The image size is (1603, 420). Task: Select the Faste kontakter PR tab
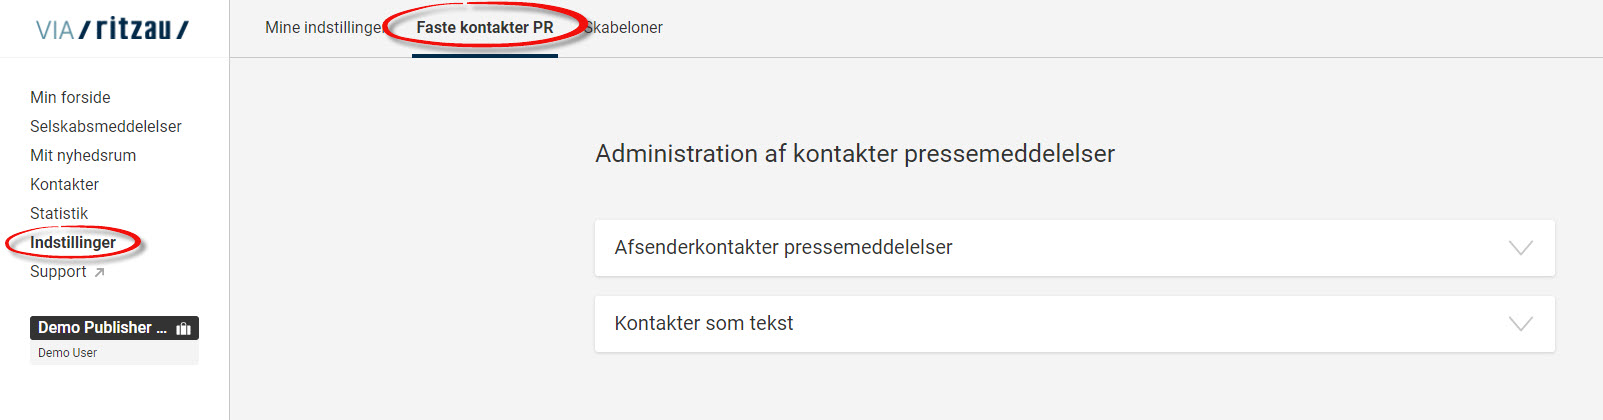pos(485,28)
